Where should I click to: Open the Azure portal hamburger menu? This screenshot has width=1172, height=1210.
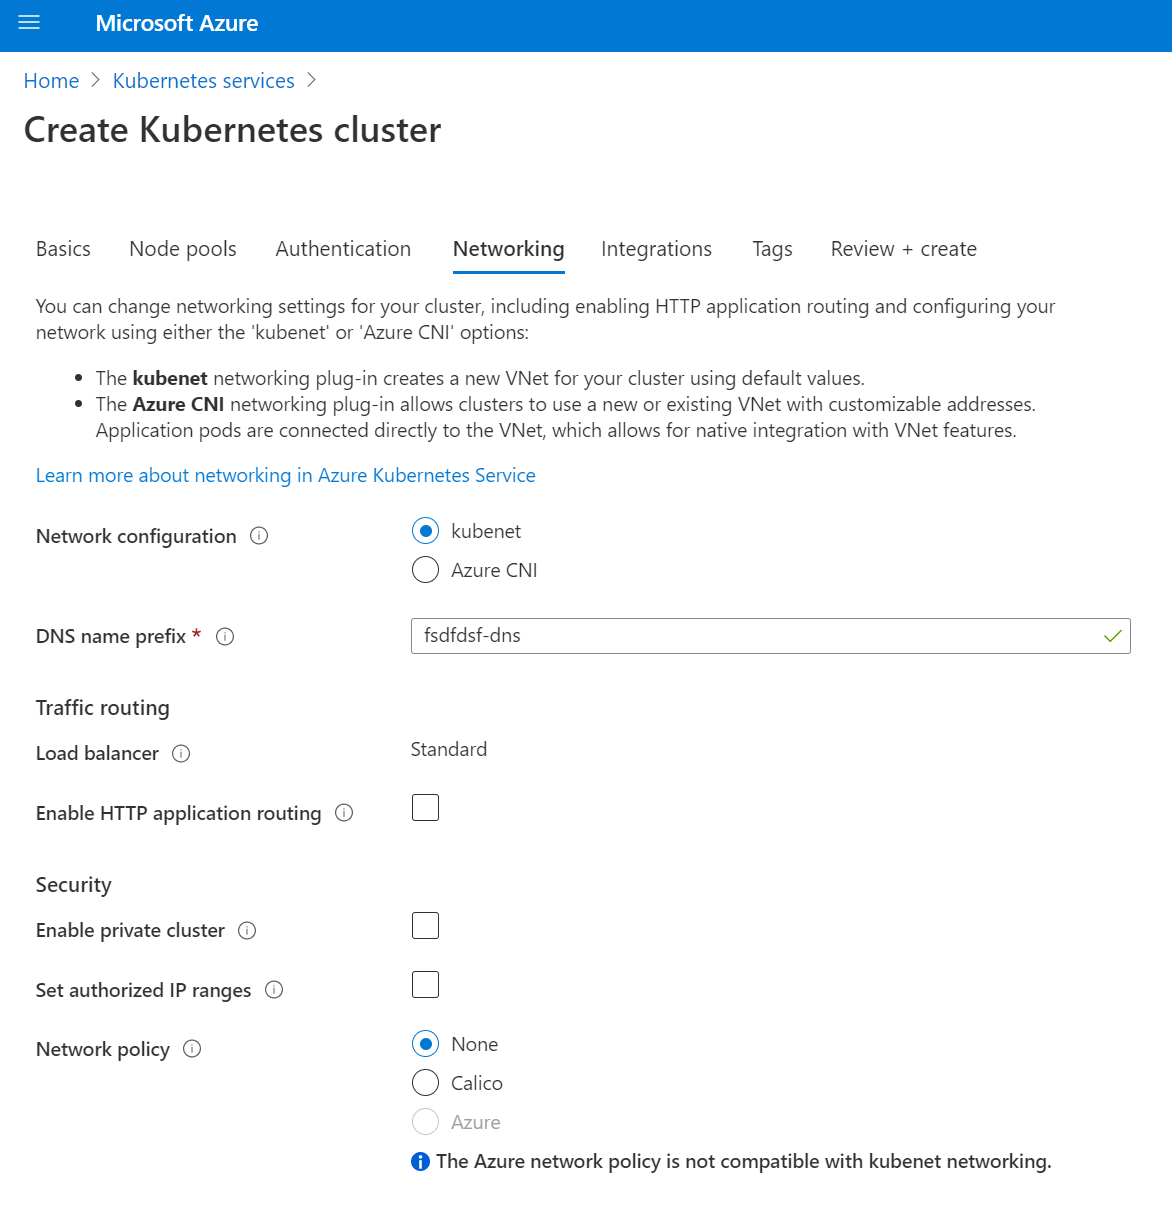[x=28, y=24]
